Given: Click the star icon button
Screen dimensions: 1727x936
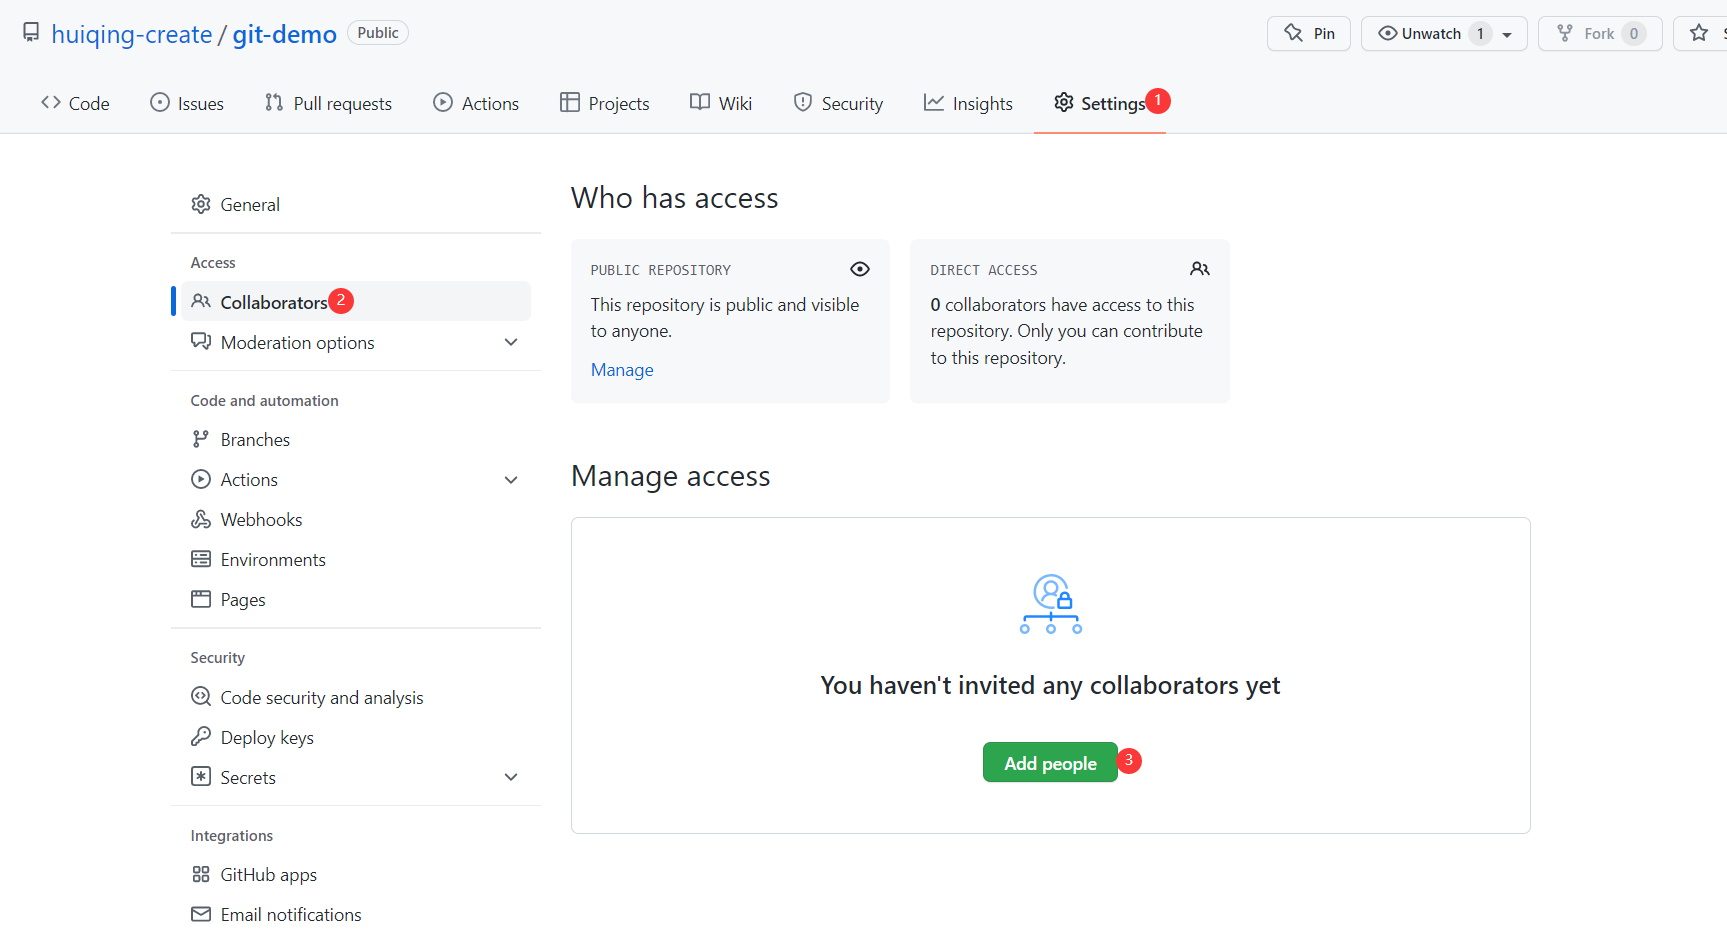Looking at the screenshot, I should click(x=1699, y=33).
